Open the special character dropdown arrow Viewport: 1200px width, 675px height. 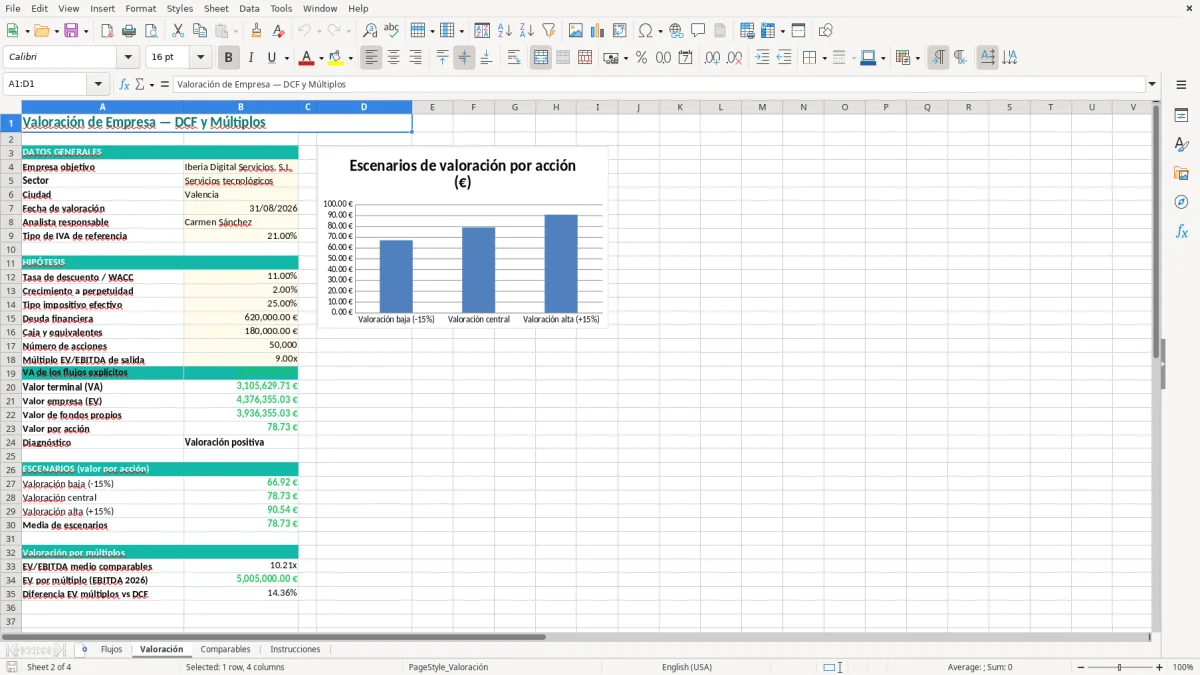[660, 31]
